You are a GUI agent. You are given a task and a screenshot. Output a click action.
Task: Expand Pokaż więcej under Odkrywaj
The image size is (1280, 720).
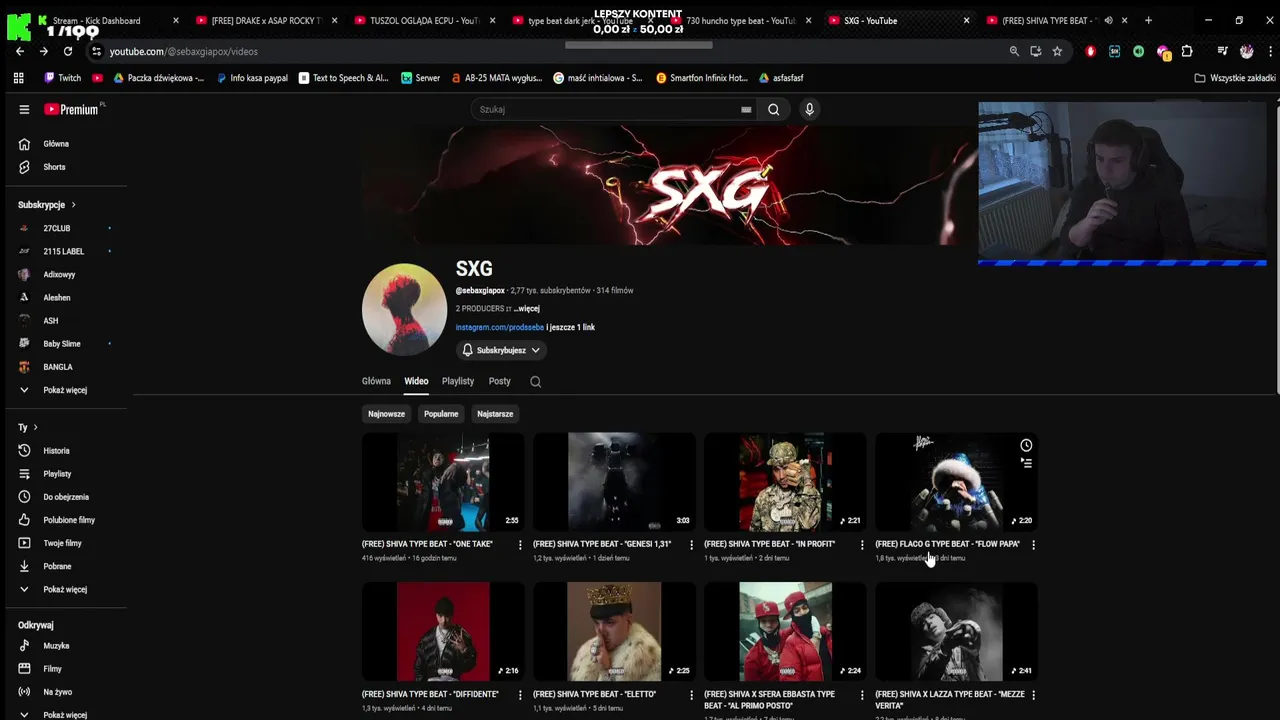coord(64,714)
